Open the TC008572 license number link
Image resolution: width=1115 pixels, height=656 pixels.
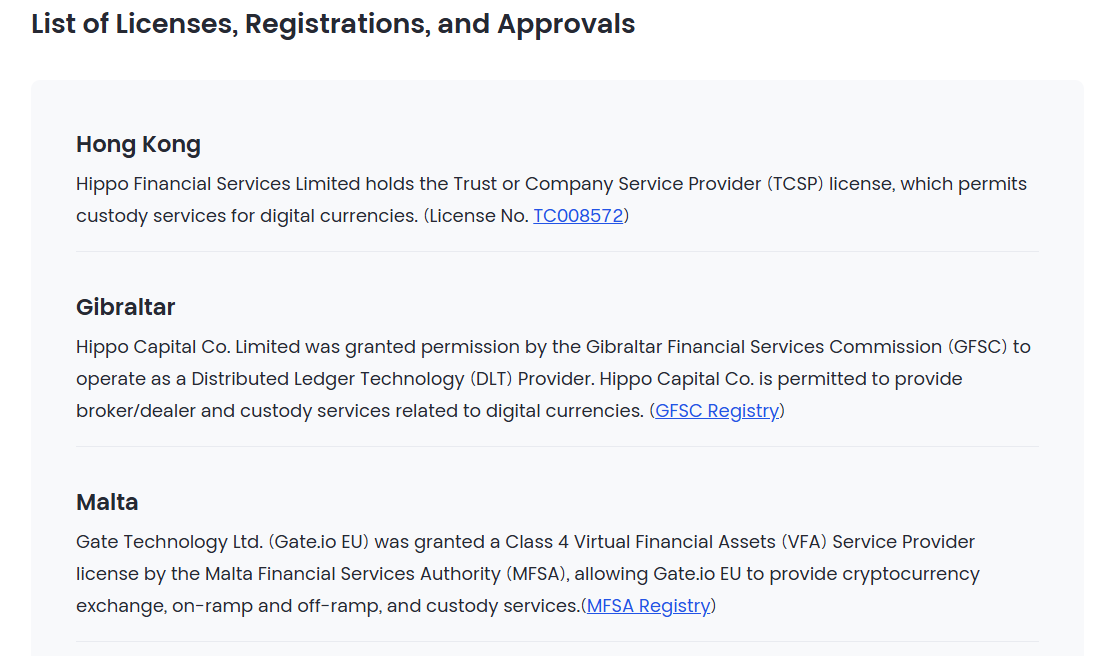point(578,215)
